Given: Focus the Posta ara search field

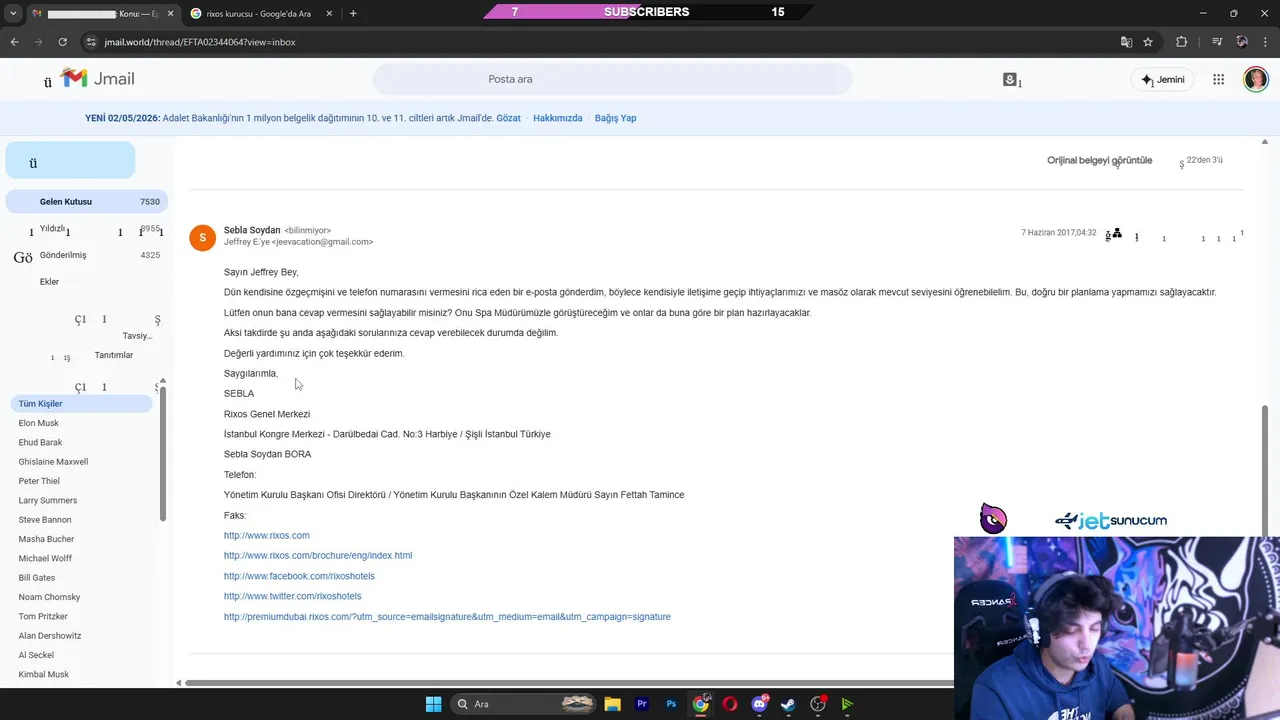Looking at the screenshot, I should 612,79.
